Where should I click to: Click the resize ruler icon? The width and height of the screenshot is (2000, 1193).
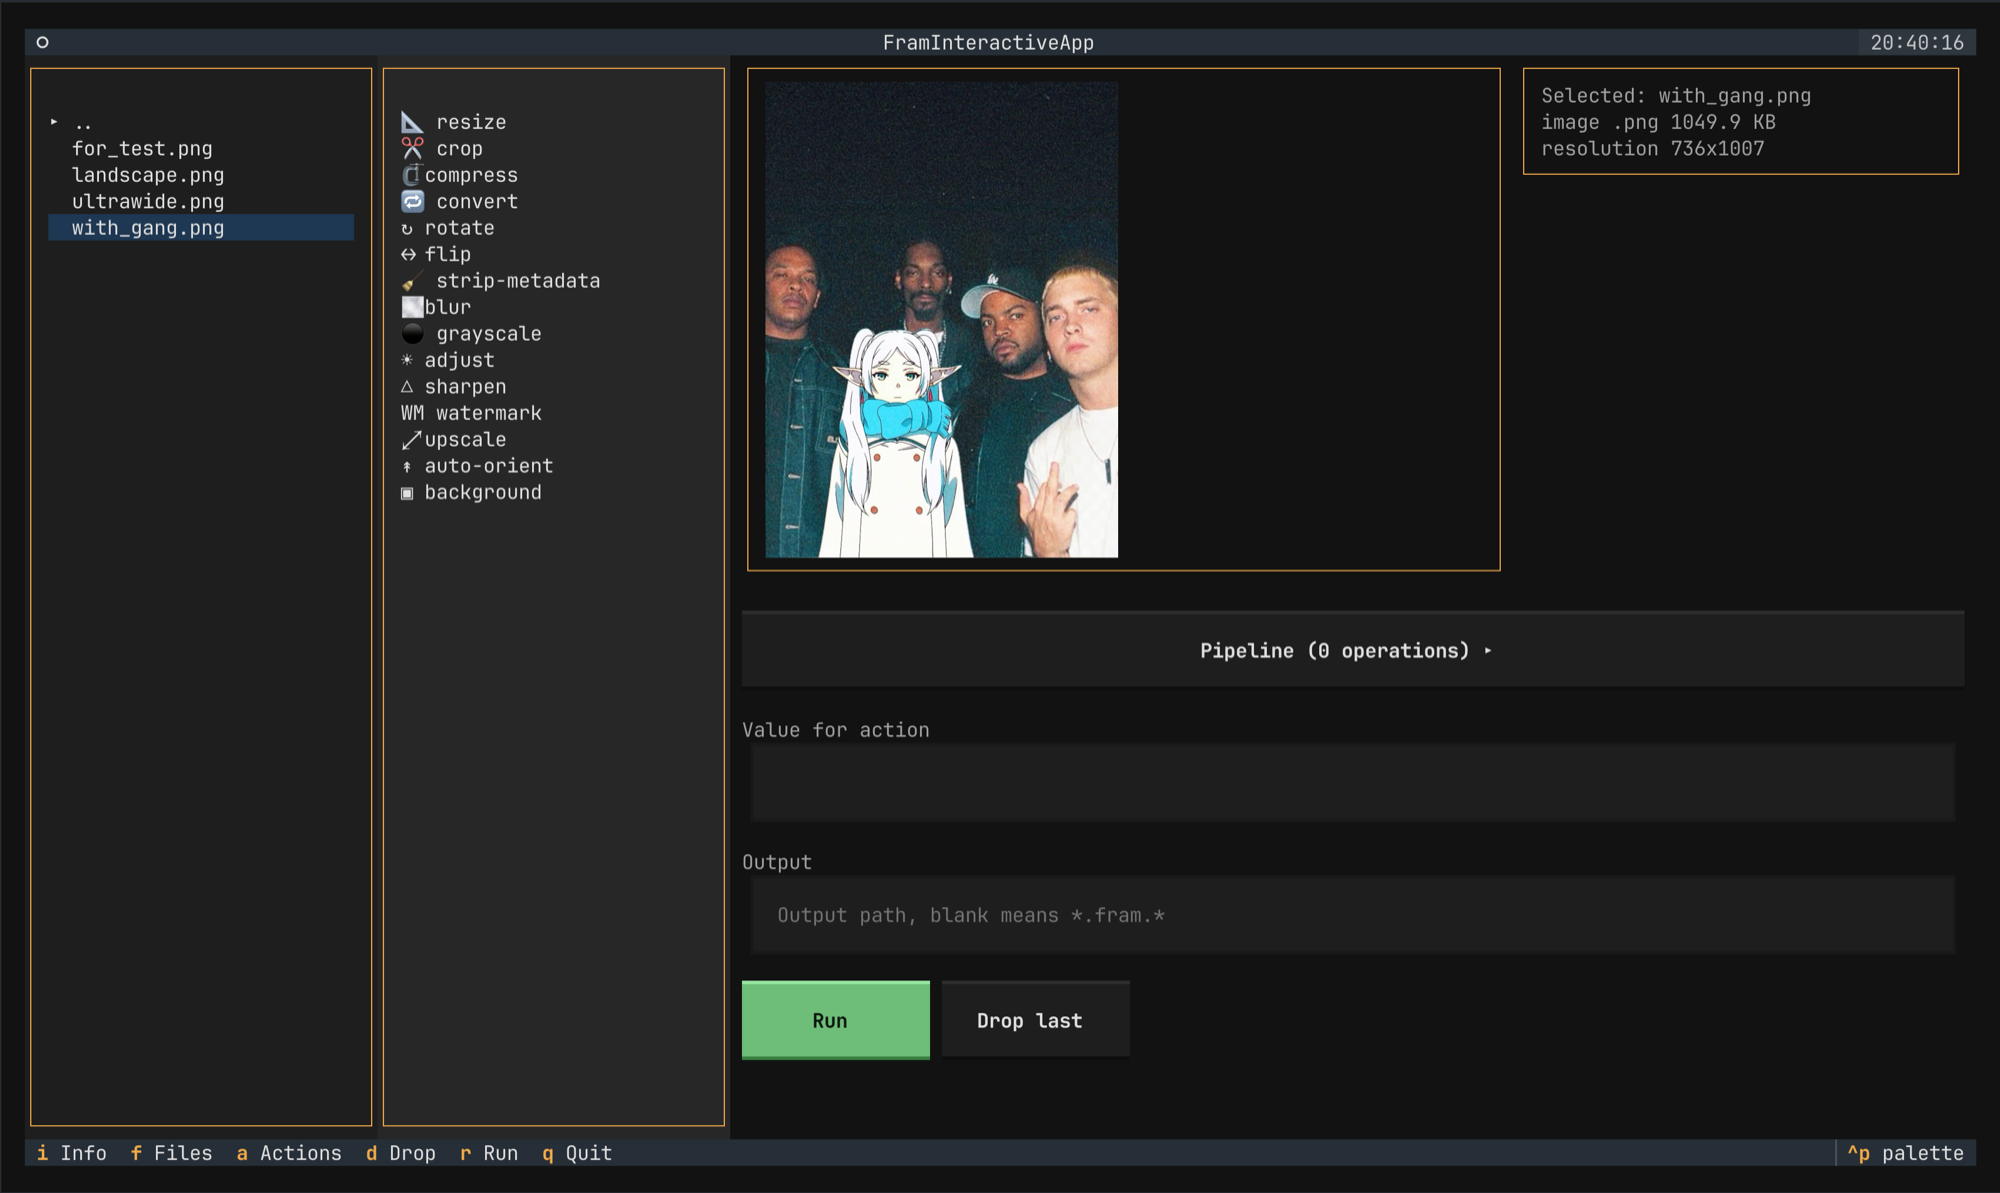(x=412, y=122)
